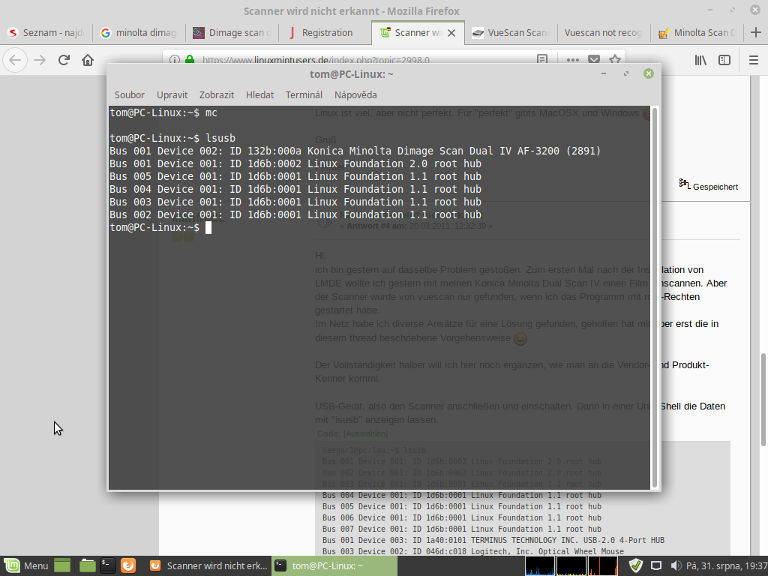The height and width of the screenshot is (576, 768).
Task: Open page actions three-dot menu
Action: point(573,60)
